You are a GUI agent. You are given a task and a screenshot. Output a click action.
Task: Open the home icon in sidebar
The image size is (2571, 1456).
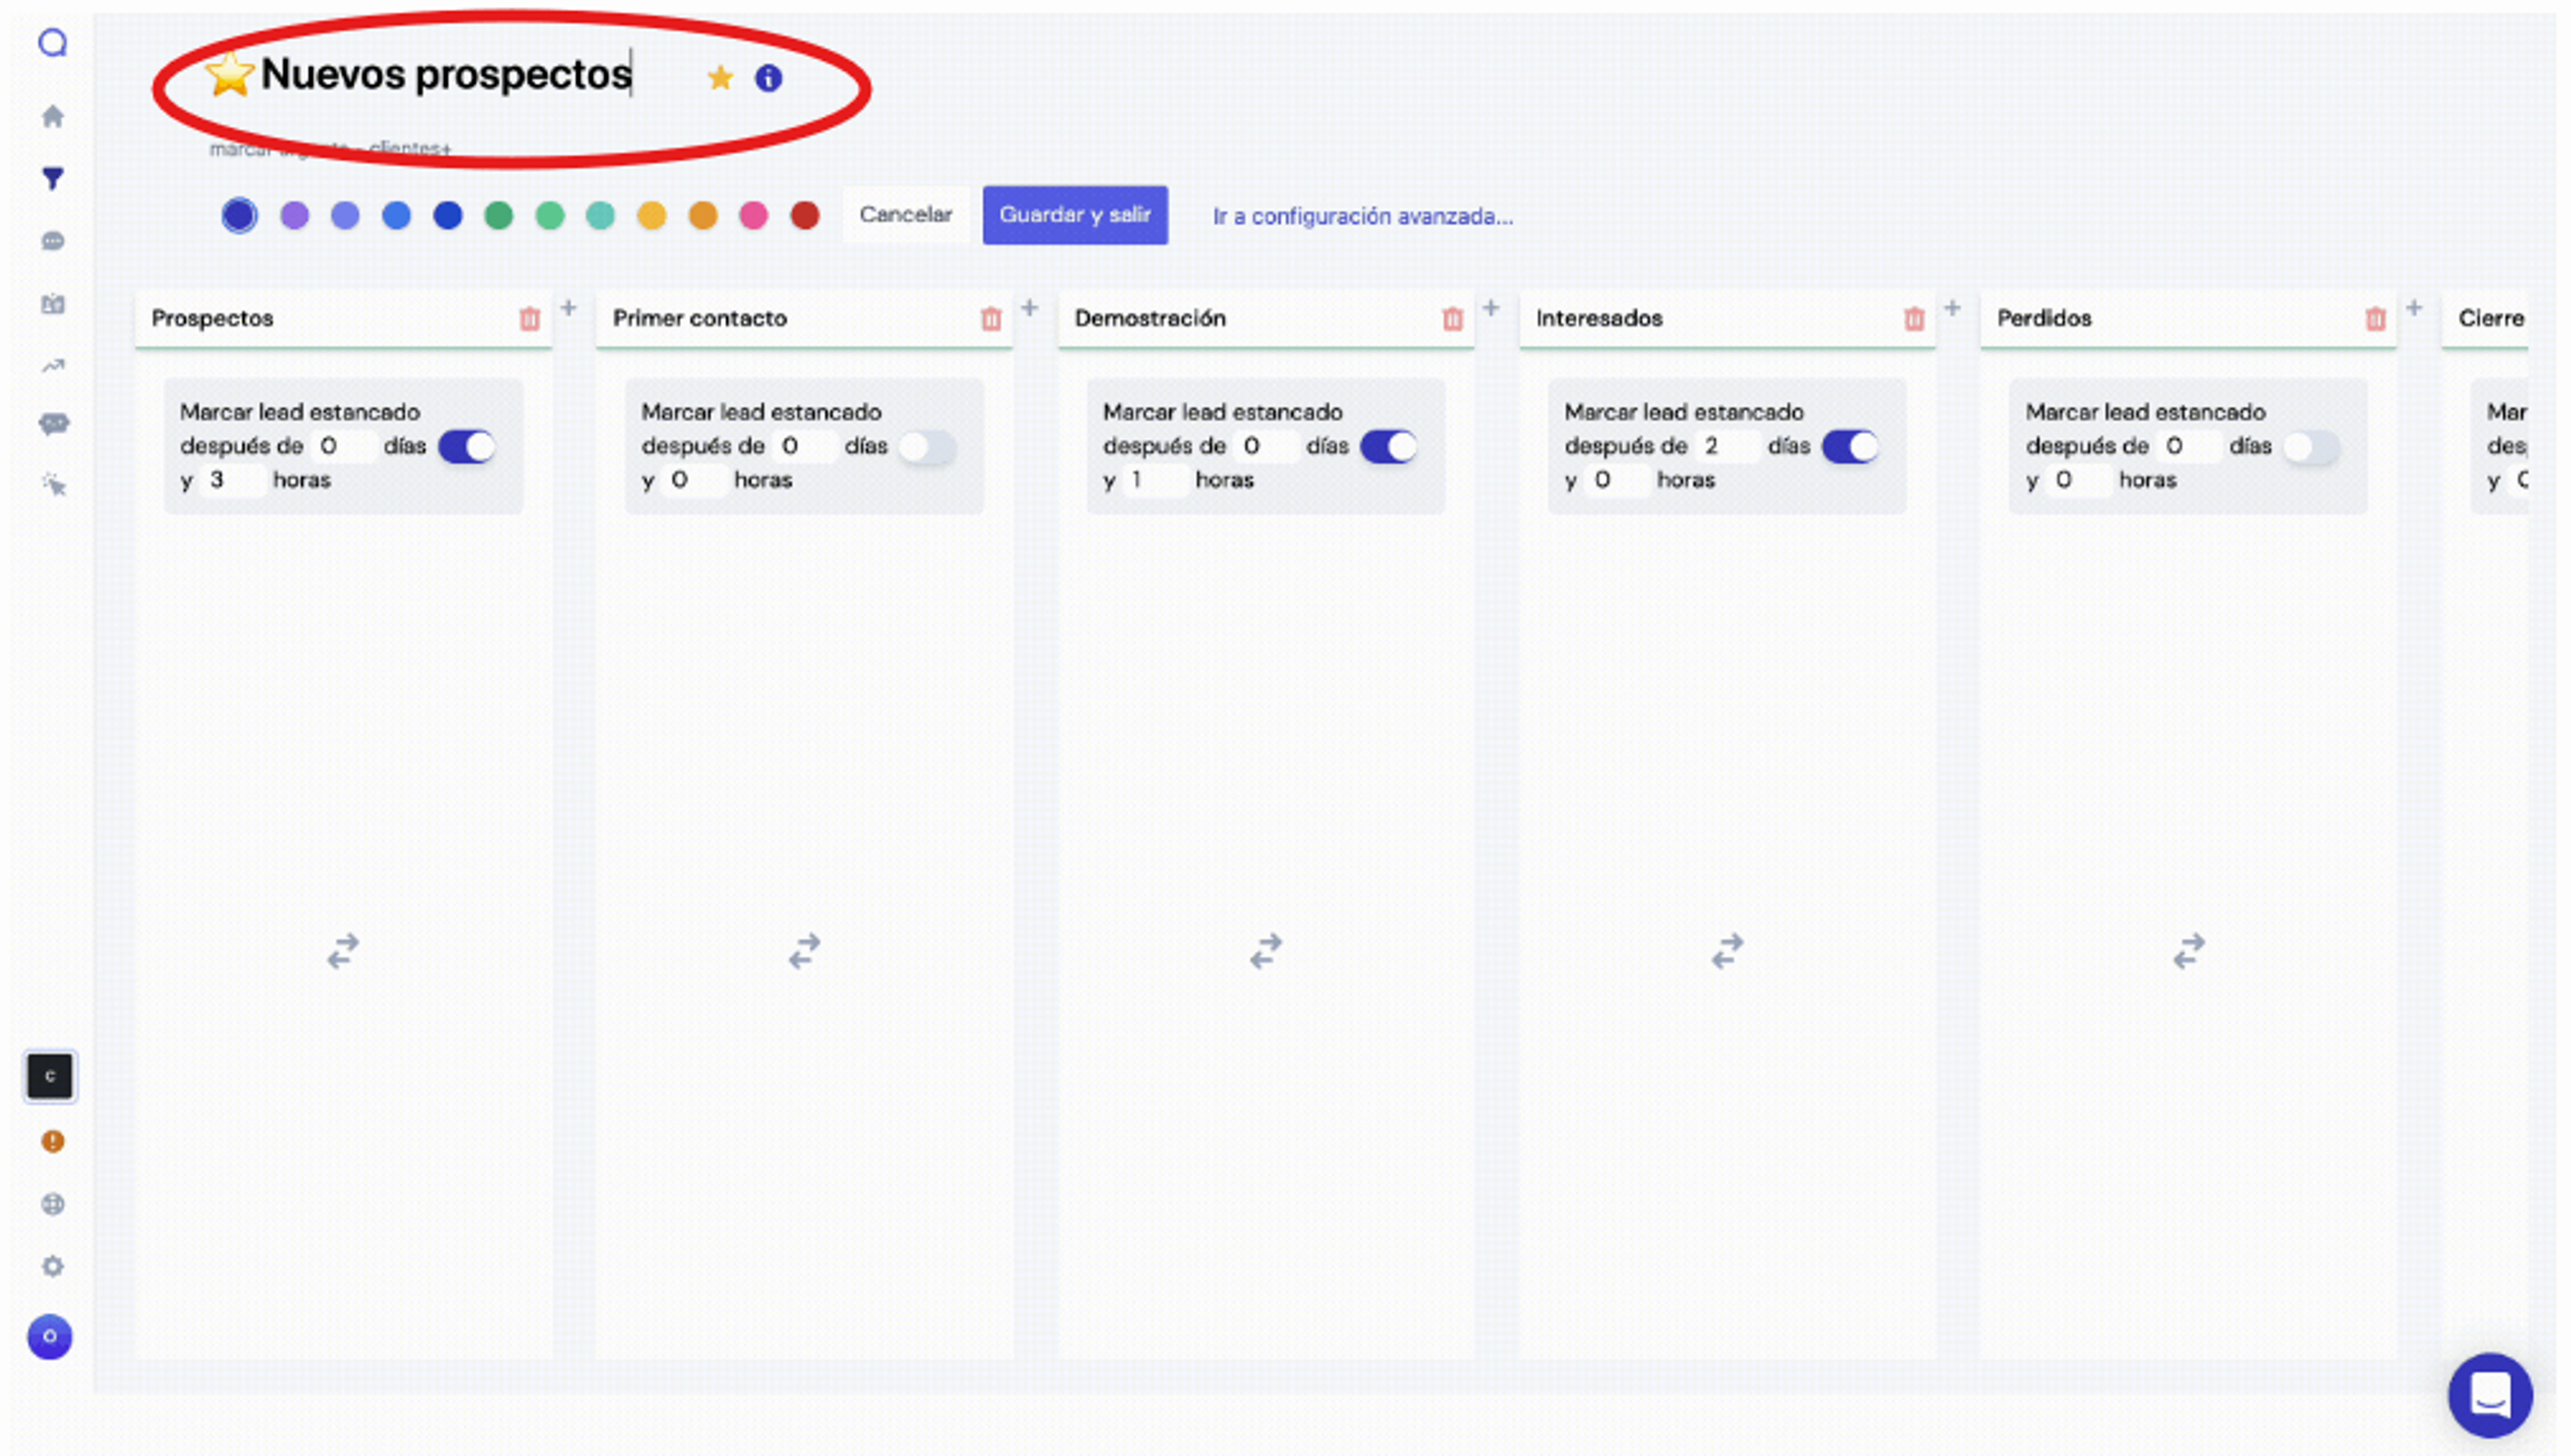tap(53, 117)
